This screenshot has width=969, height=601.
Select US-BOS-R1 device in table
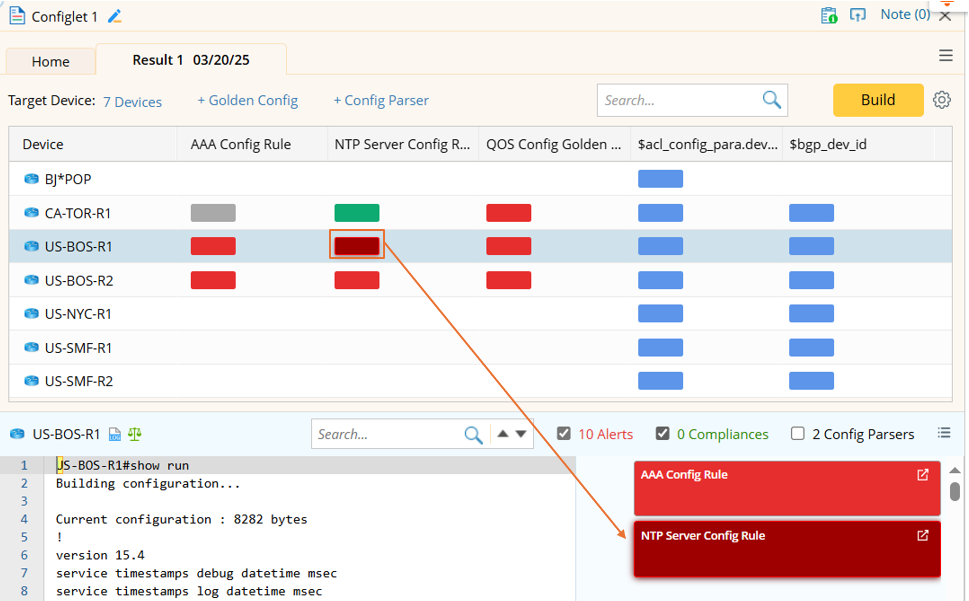[x=480, y=246]
